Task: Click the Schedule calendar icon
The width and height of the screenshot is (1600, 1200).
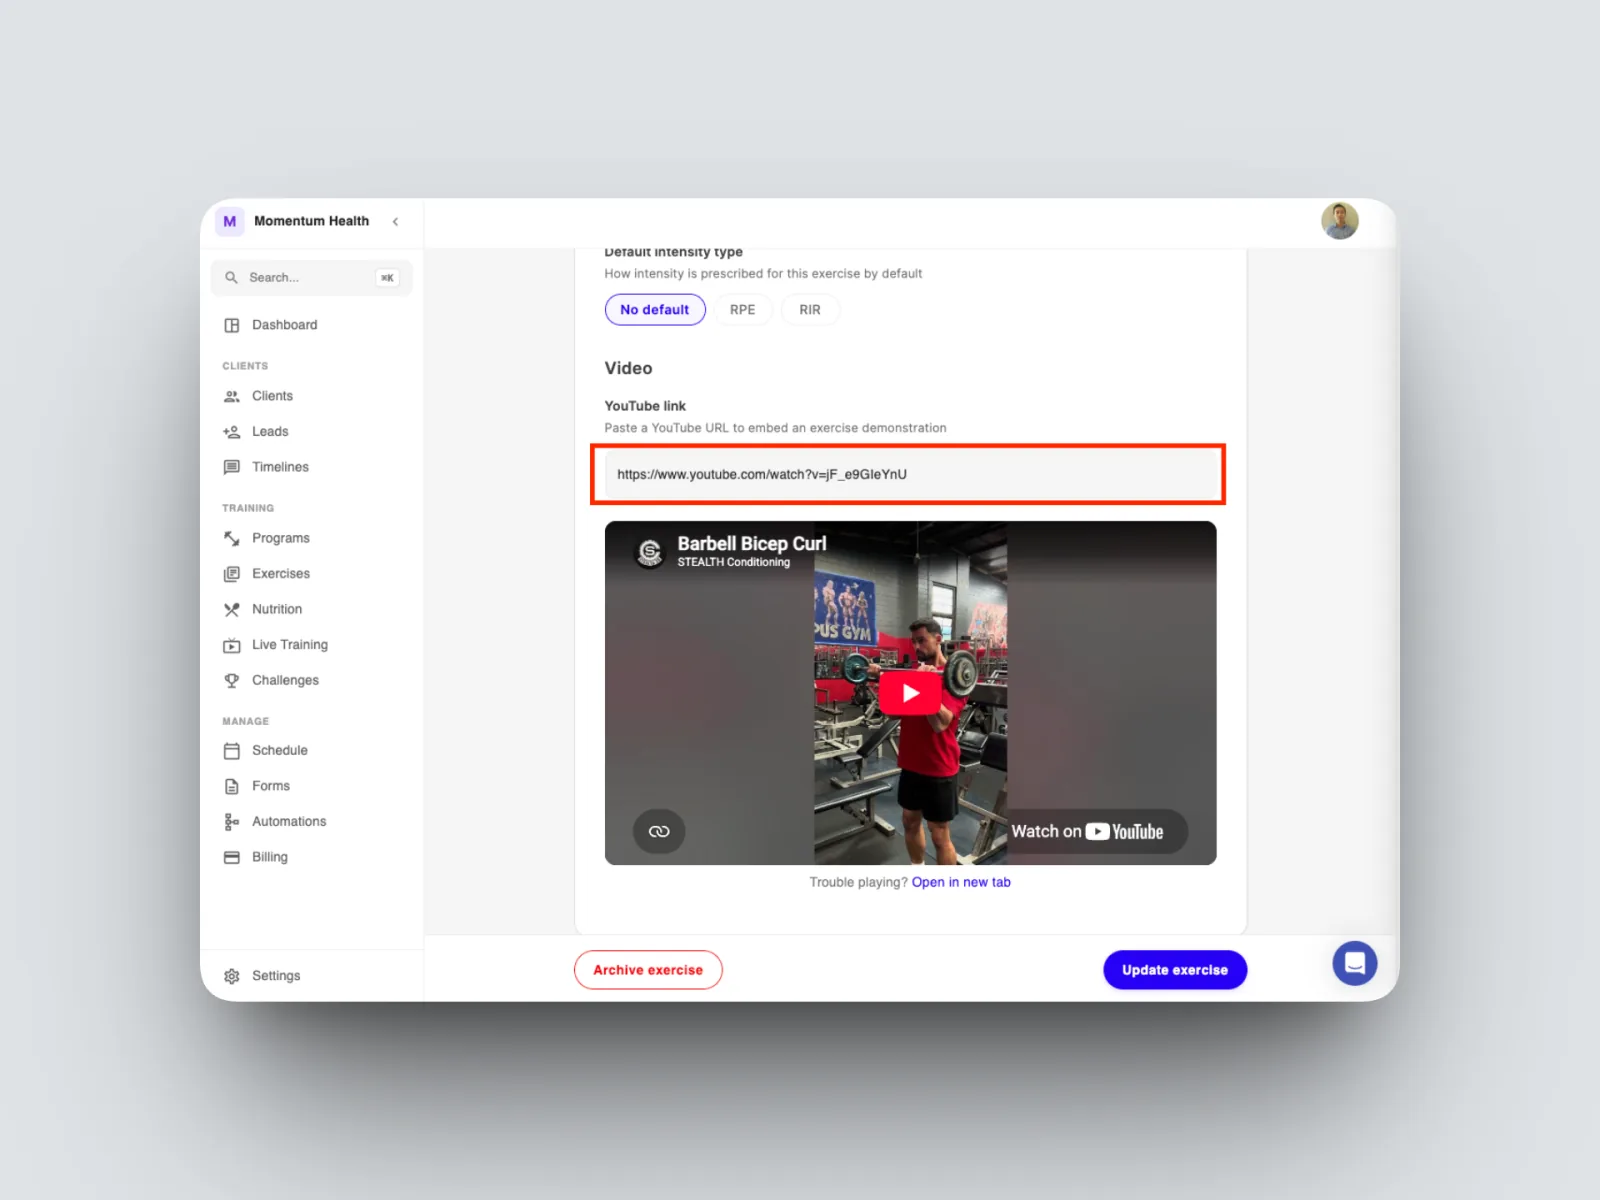Action: (232, 750)
